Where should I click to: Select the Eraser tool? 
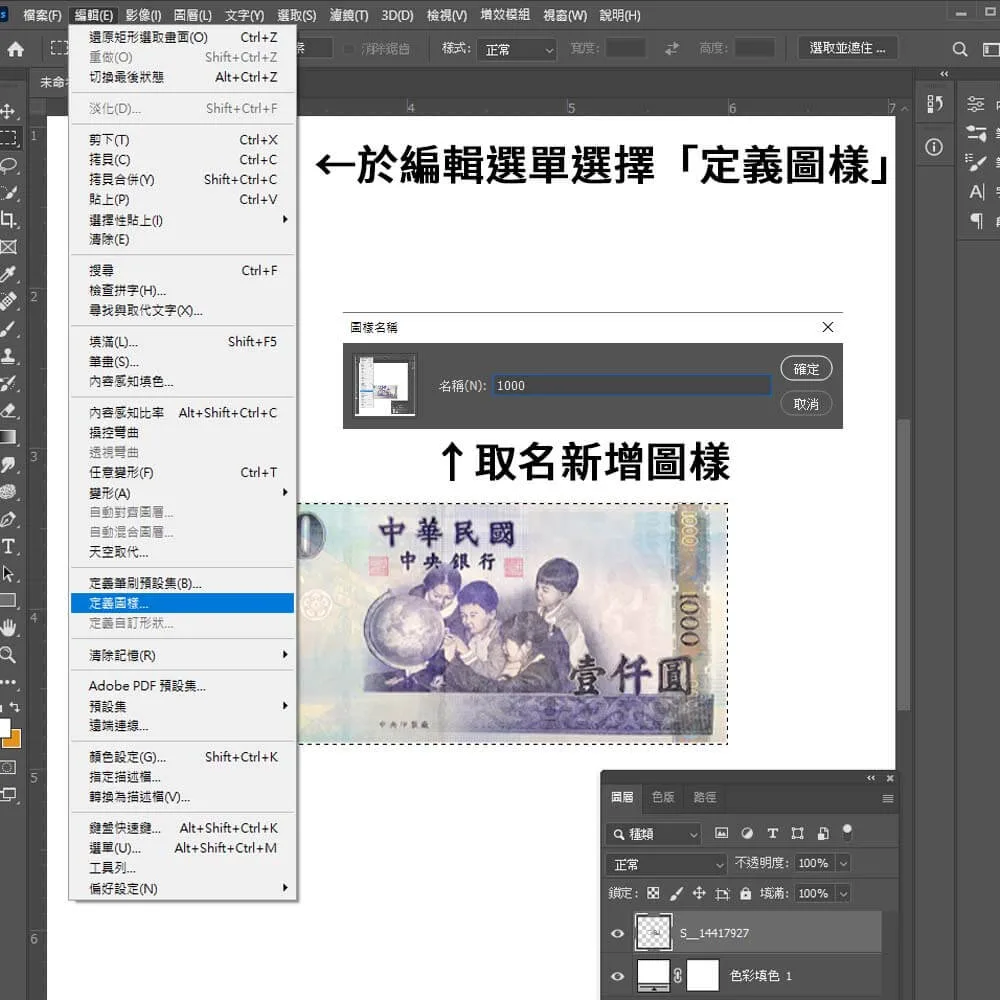8,410
